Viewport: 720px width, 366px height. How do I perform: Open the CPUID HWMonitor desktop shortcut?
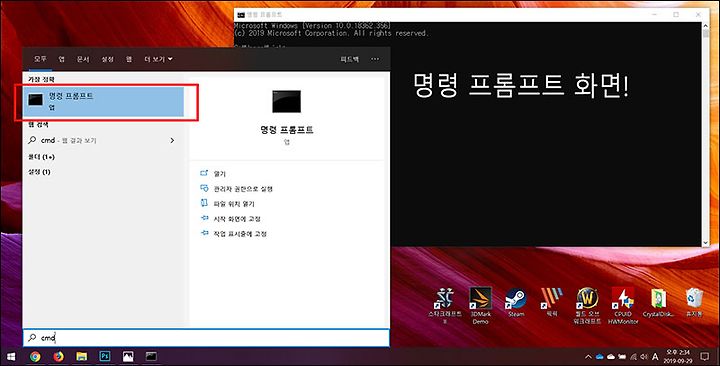[623, 305]
